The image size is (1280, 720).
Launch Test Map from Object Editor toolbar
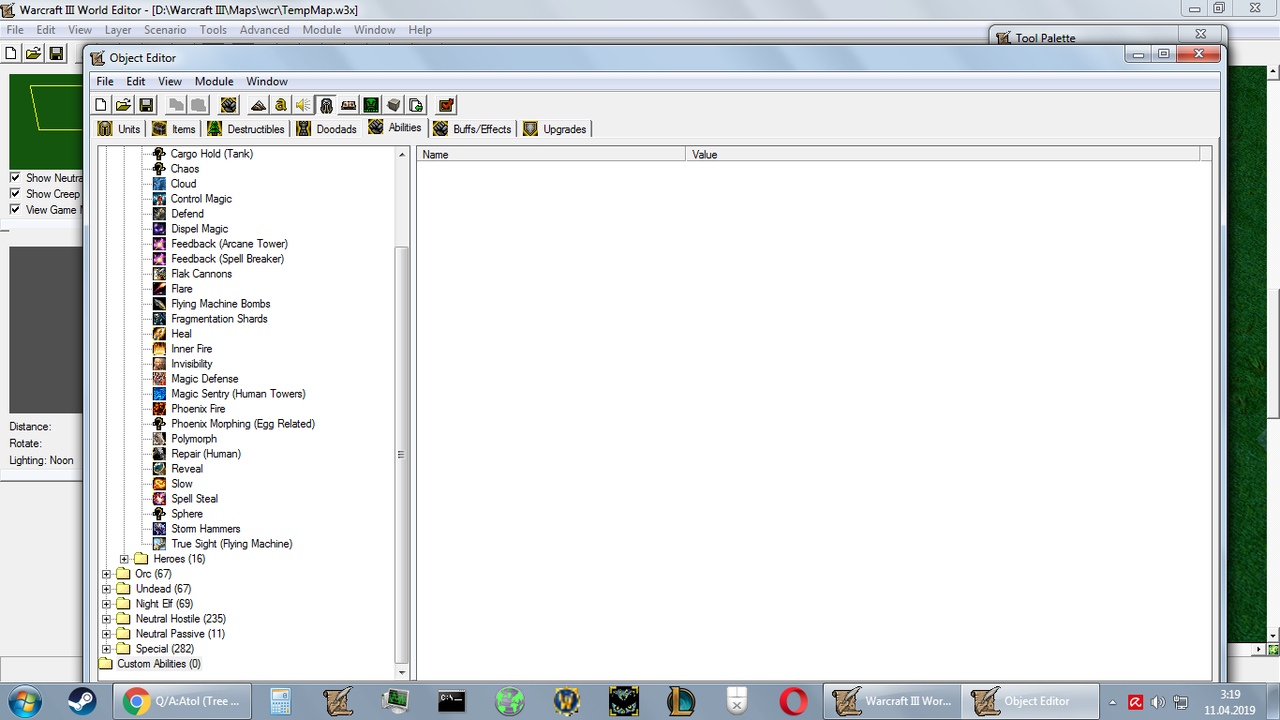coord(446,105)
